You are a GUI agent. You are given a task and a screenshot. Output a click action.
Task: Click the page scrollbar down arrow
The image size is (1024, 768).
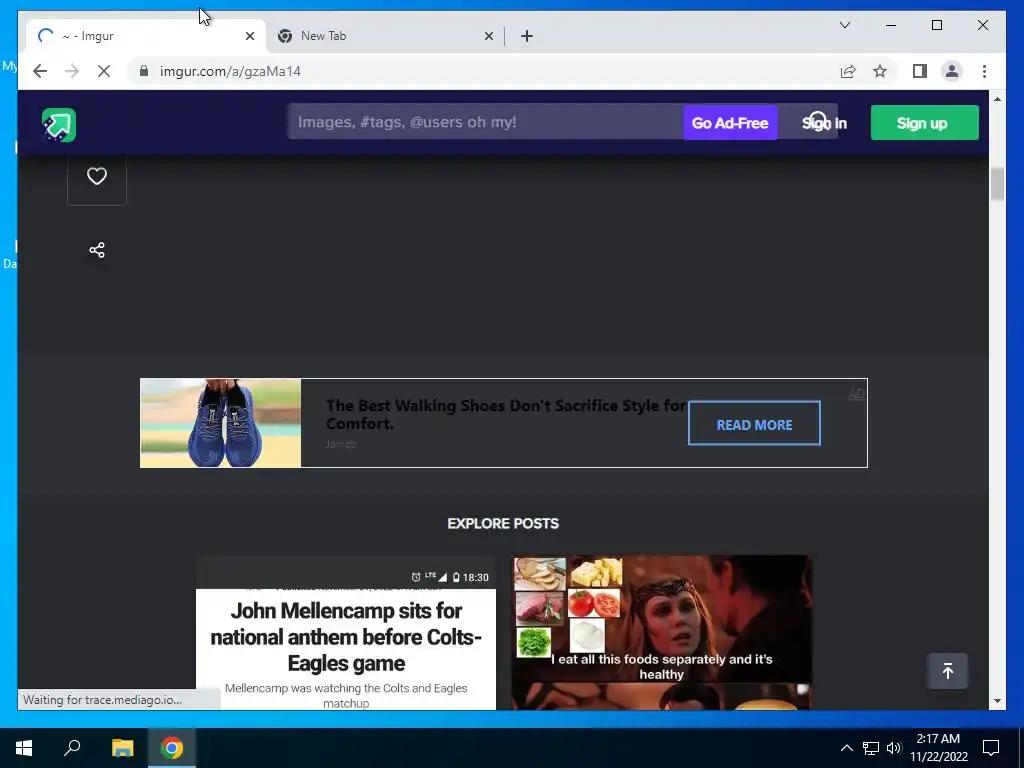tap(997, 701)
